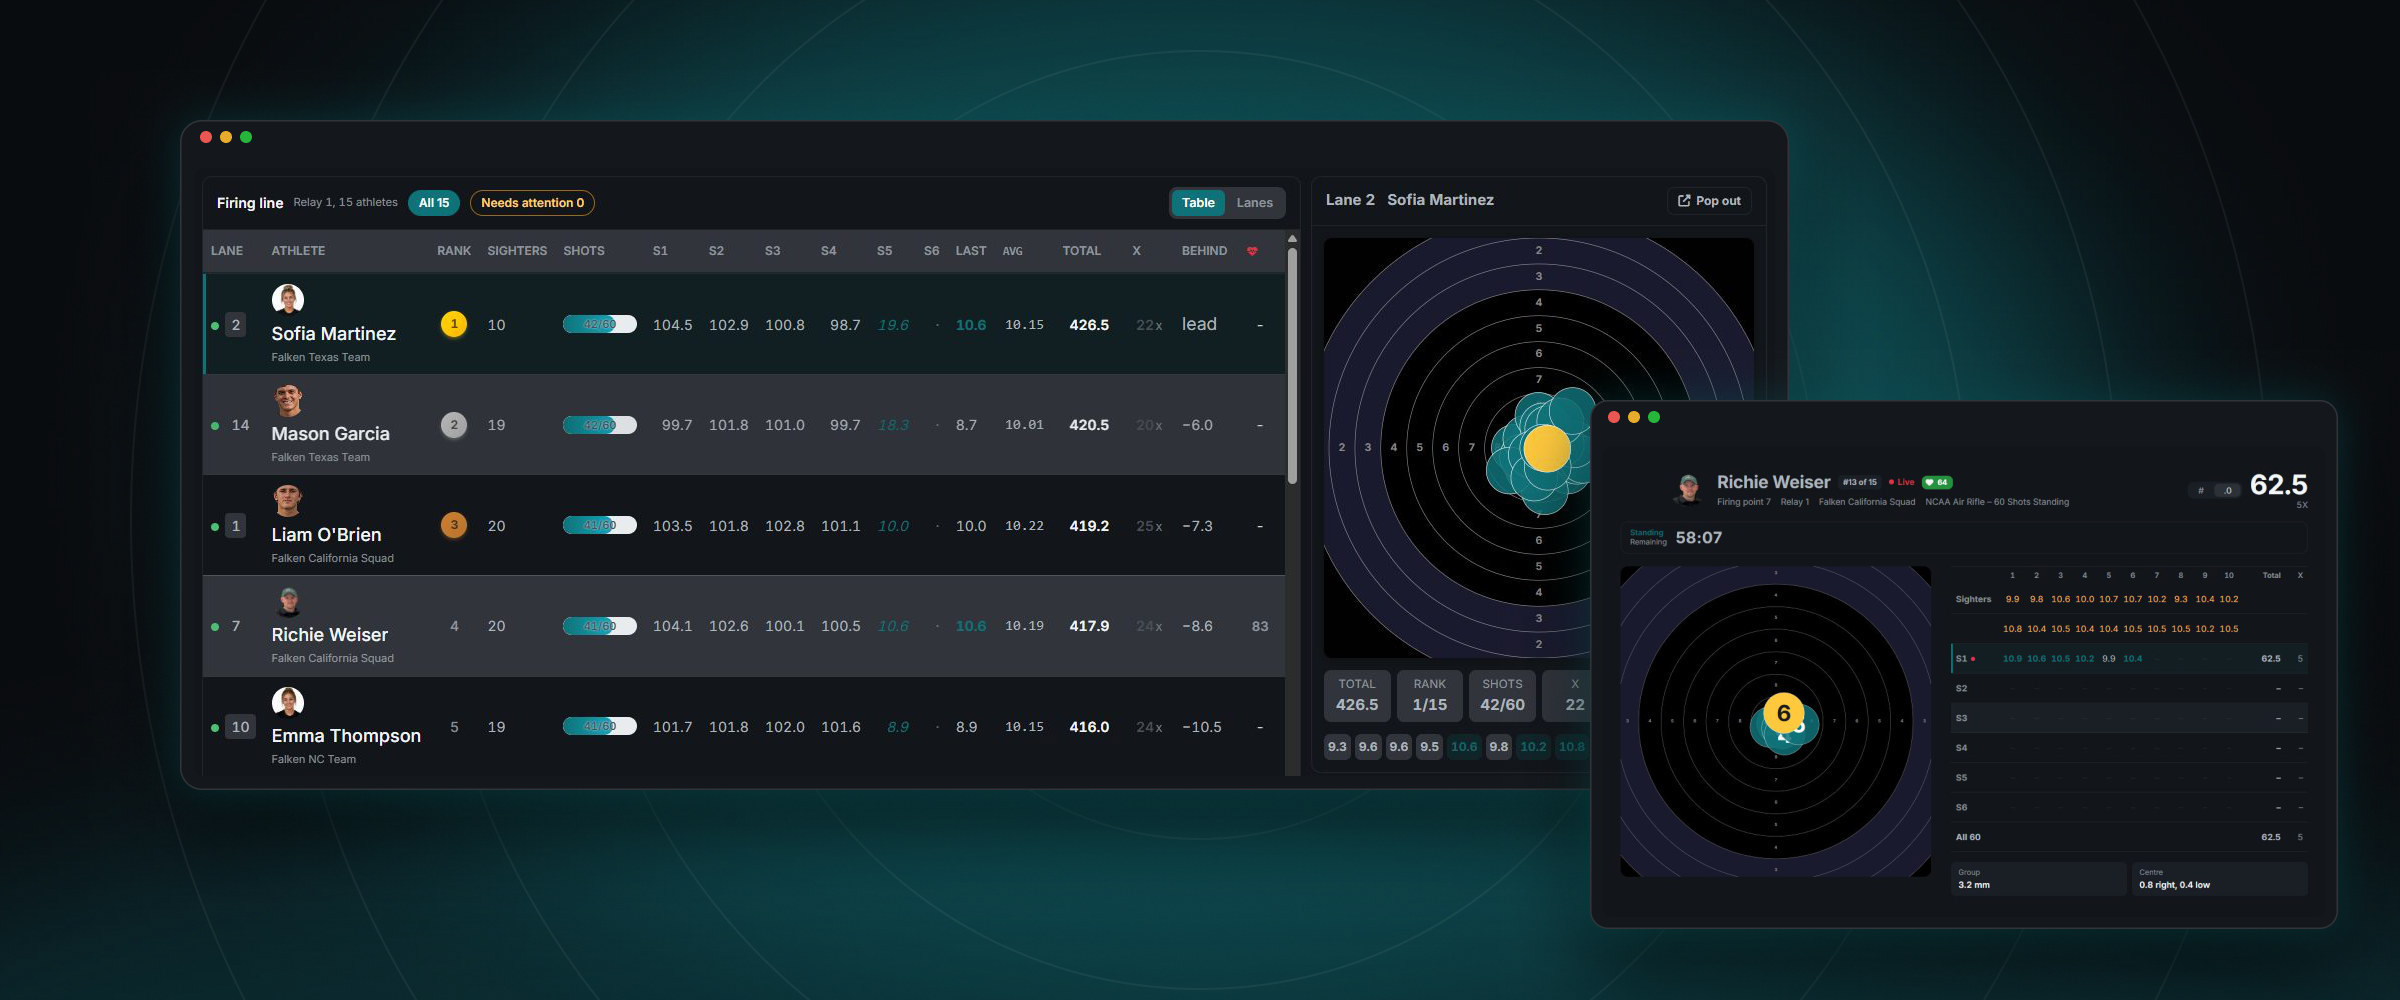Click Liam O'Brien's avatar photo
This screenshot has width=2400, height=1000.
(x=288, y=500)
